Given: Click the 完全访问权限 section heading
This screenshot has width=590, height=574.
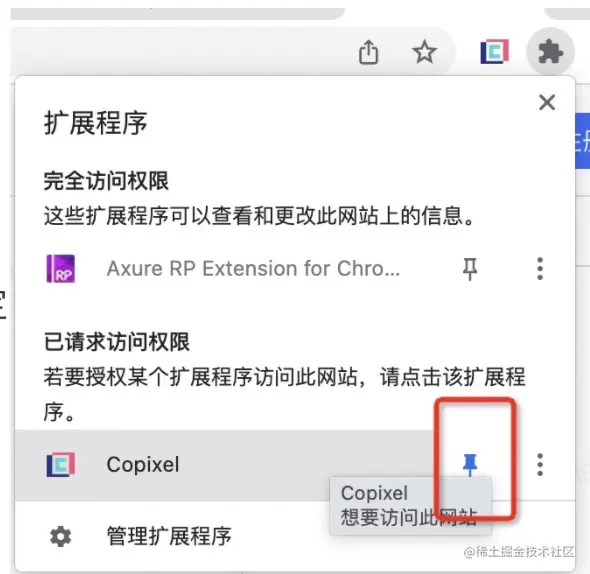Looking at the screenshot, I should [106, 181].
